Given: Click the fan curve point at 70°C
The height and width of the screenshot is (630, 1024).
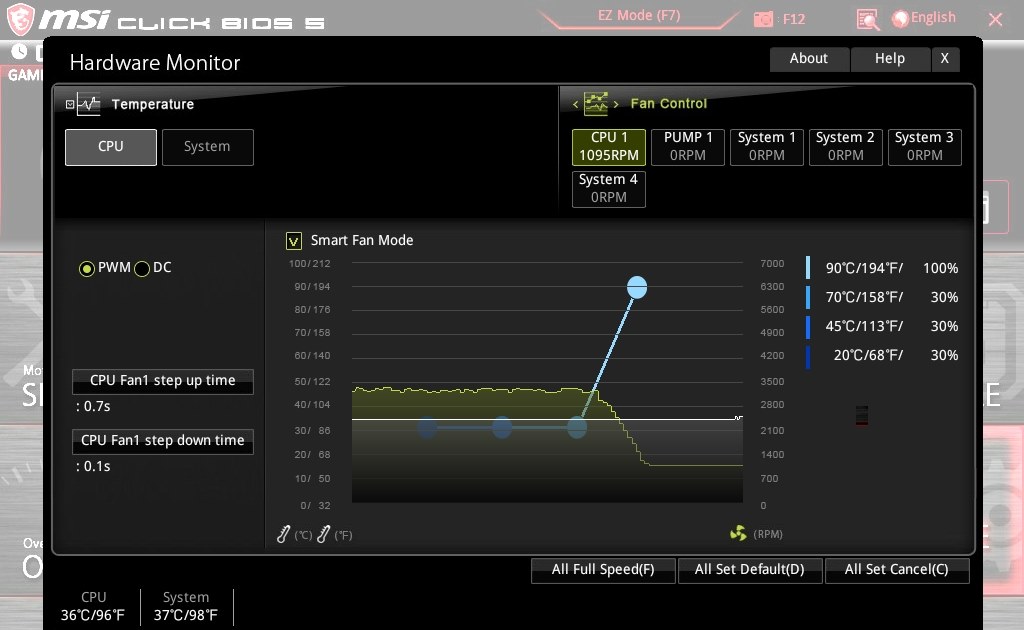Looking at the screenshot, I should click(577, 428).
